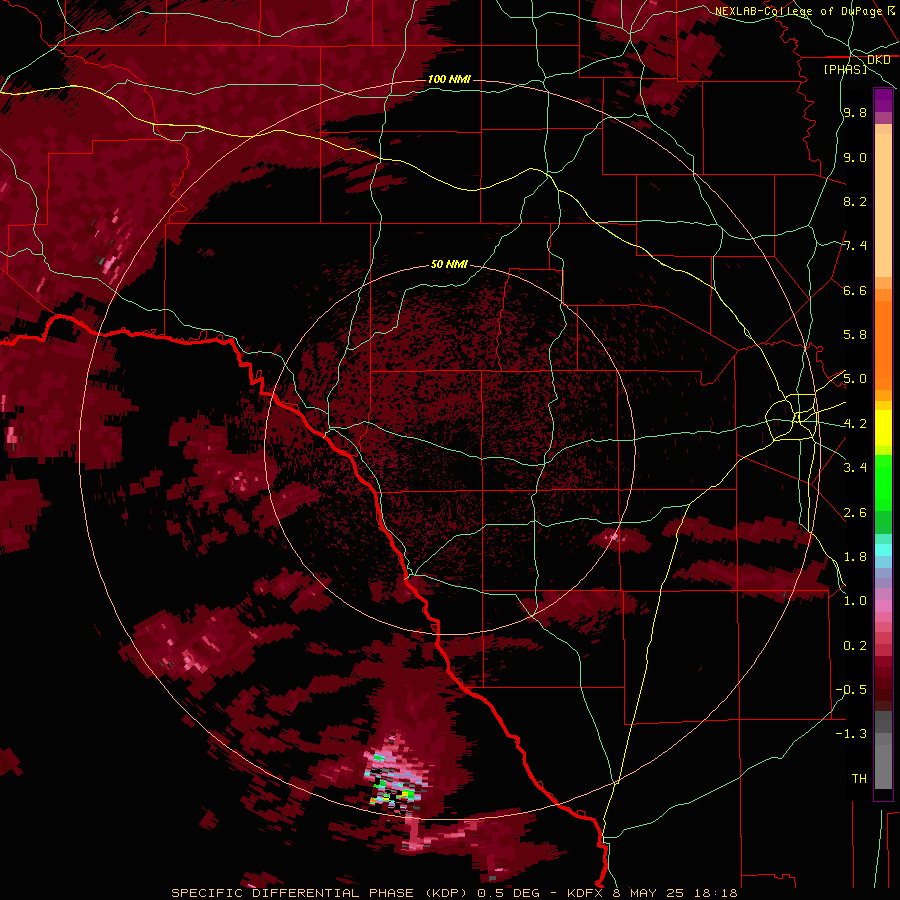Click the "5.8" color scale value
Image resolution: width=900 pixels, height=900 pixels.
855,335
